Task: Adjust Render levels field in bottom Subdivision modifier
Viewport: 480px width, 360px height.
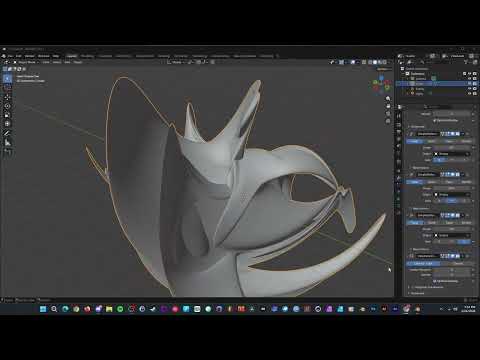Action: [x=452, y=275]
